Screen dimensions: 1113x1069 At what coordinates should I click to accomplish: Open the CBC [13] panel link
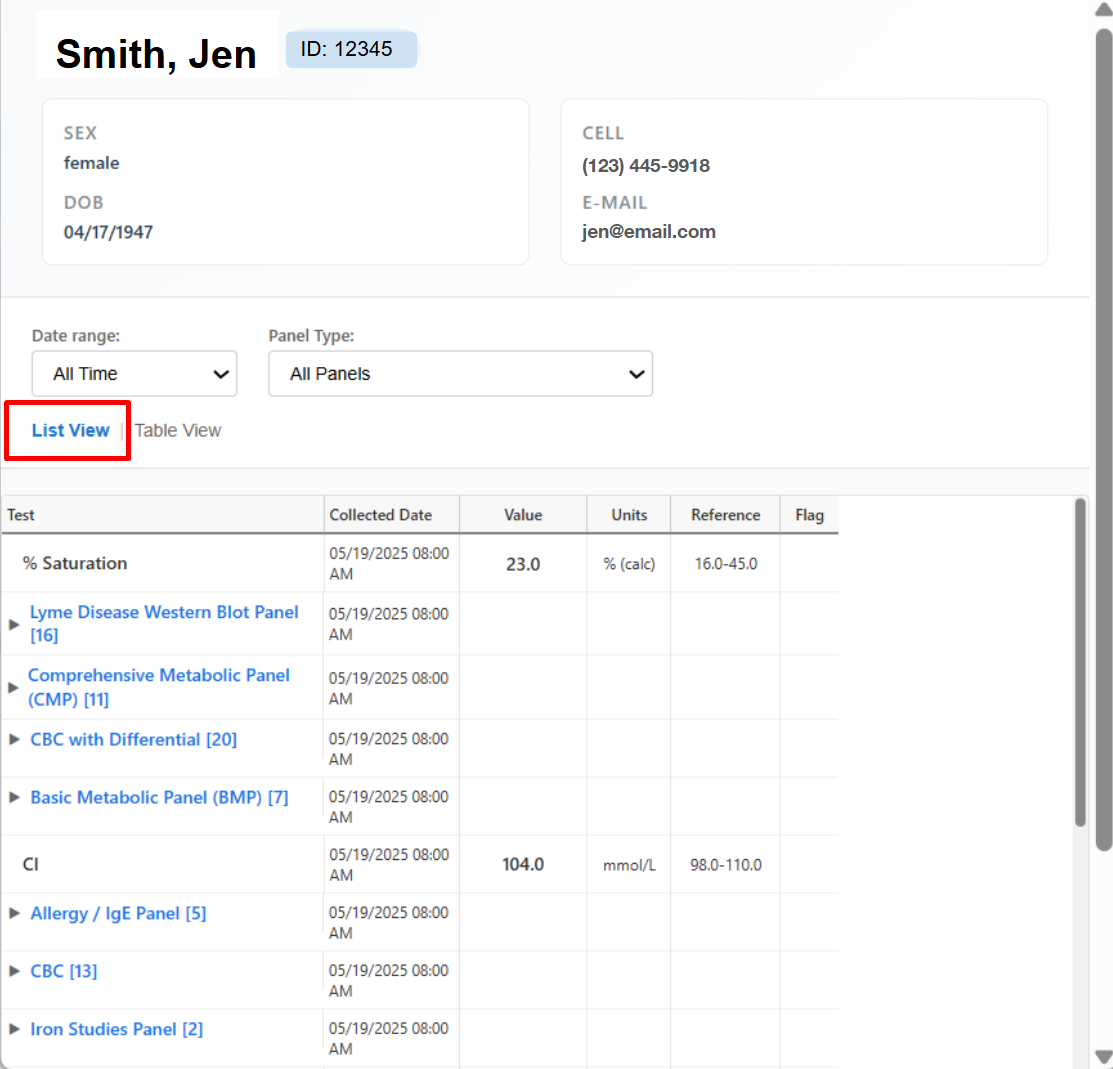(x=64, y=971)
